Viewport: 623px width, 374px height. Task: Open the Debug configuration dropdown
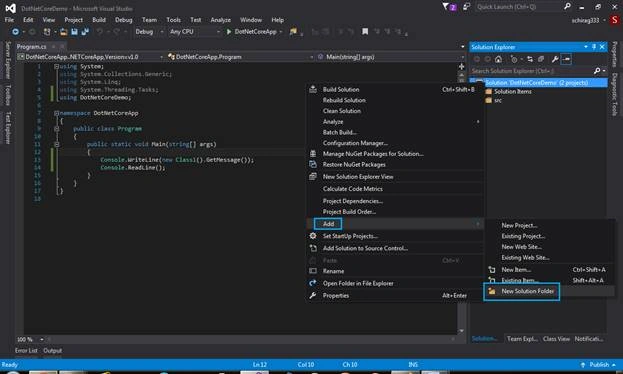coord(149,31)
